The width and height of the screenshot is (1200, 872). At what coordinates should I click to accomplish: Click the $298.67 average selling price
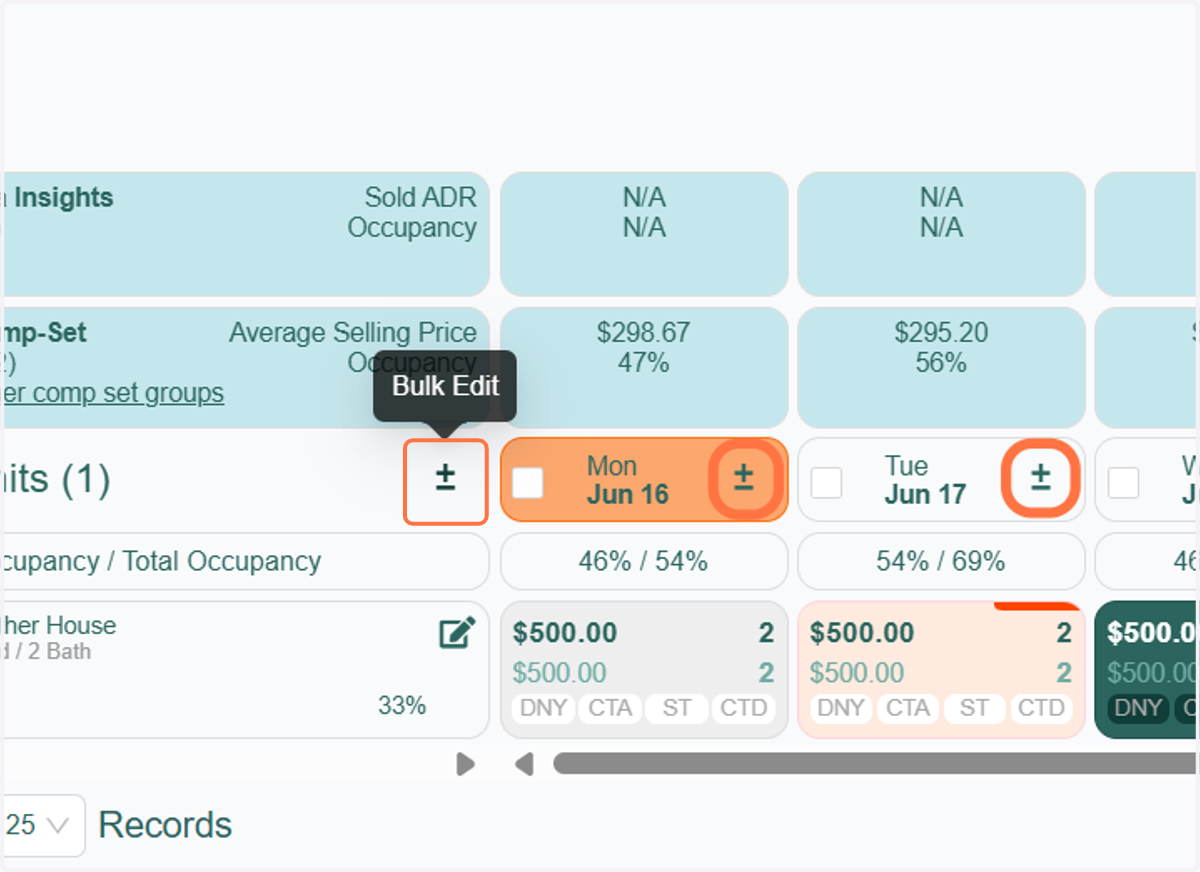(x=644, y=332)
